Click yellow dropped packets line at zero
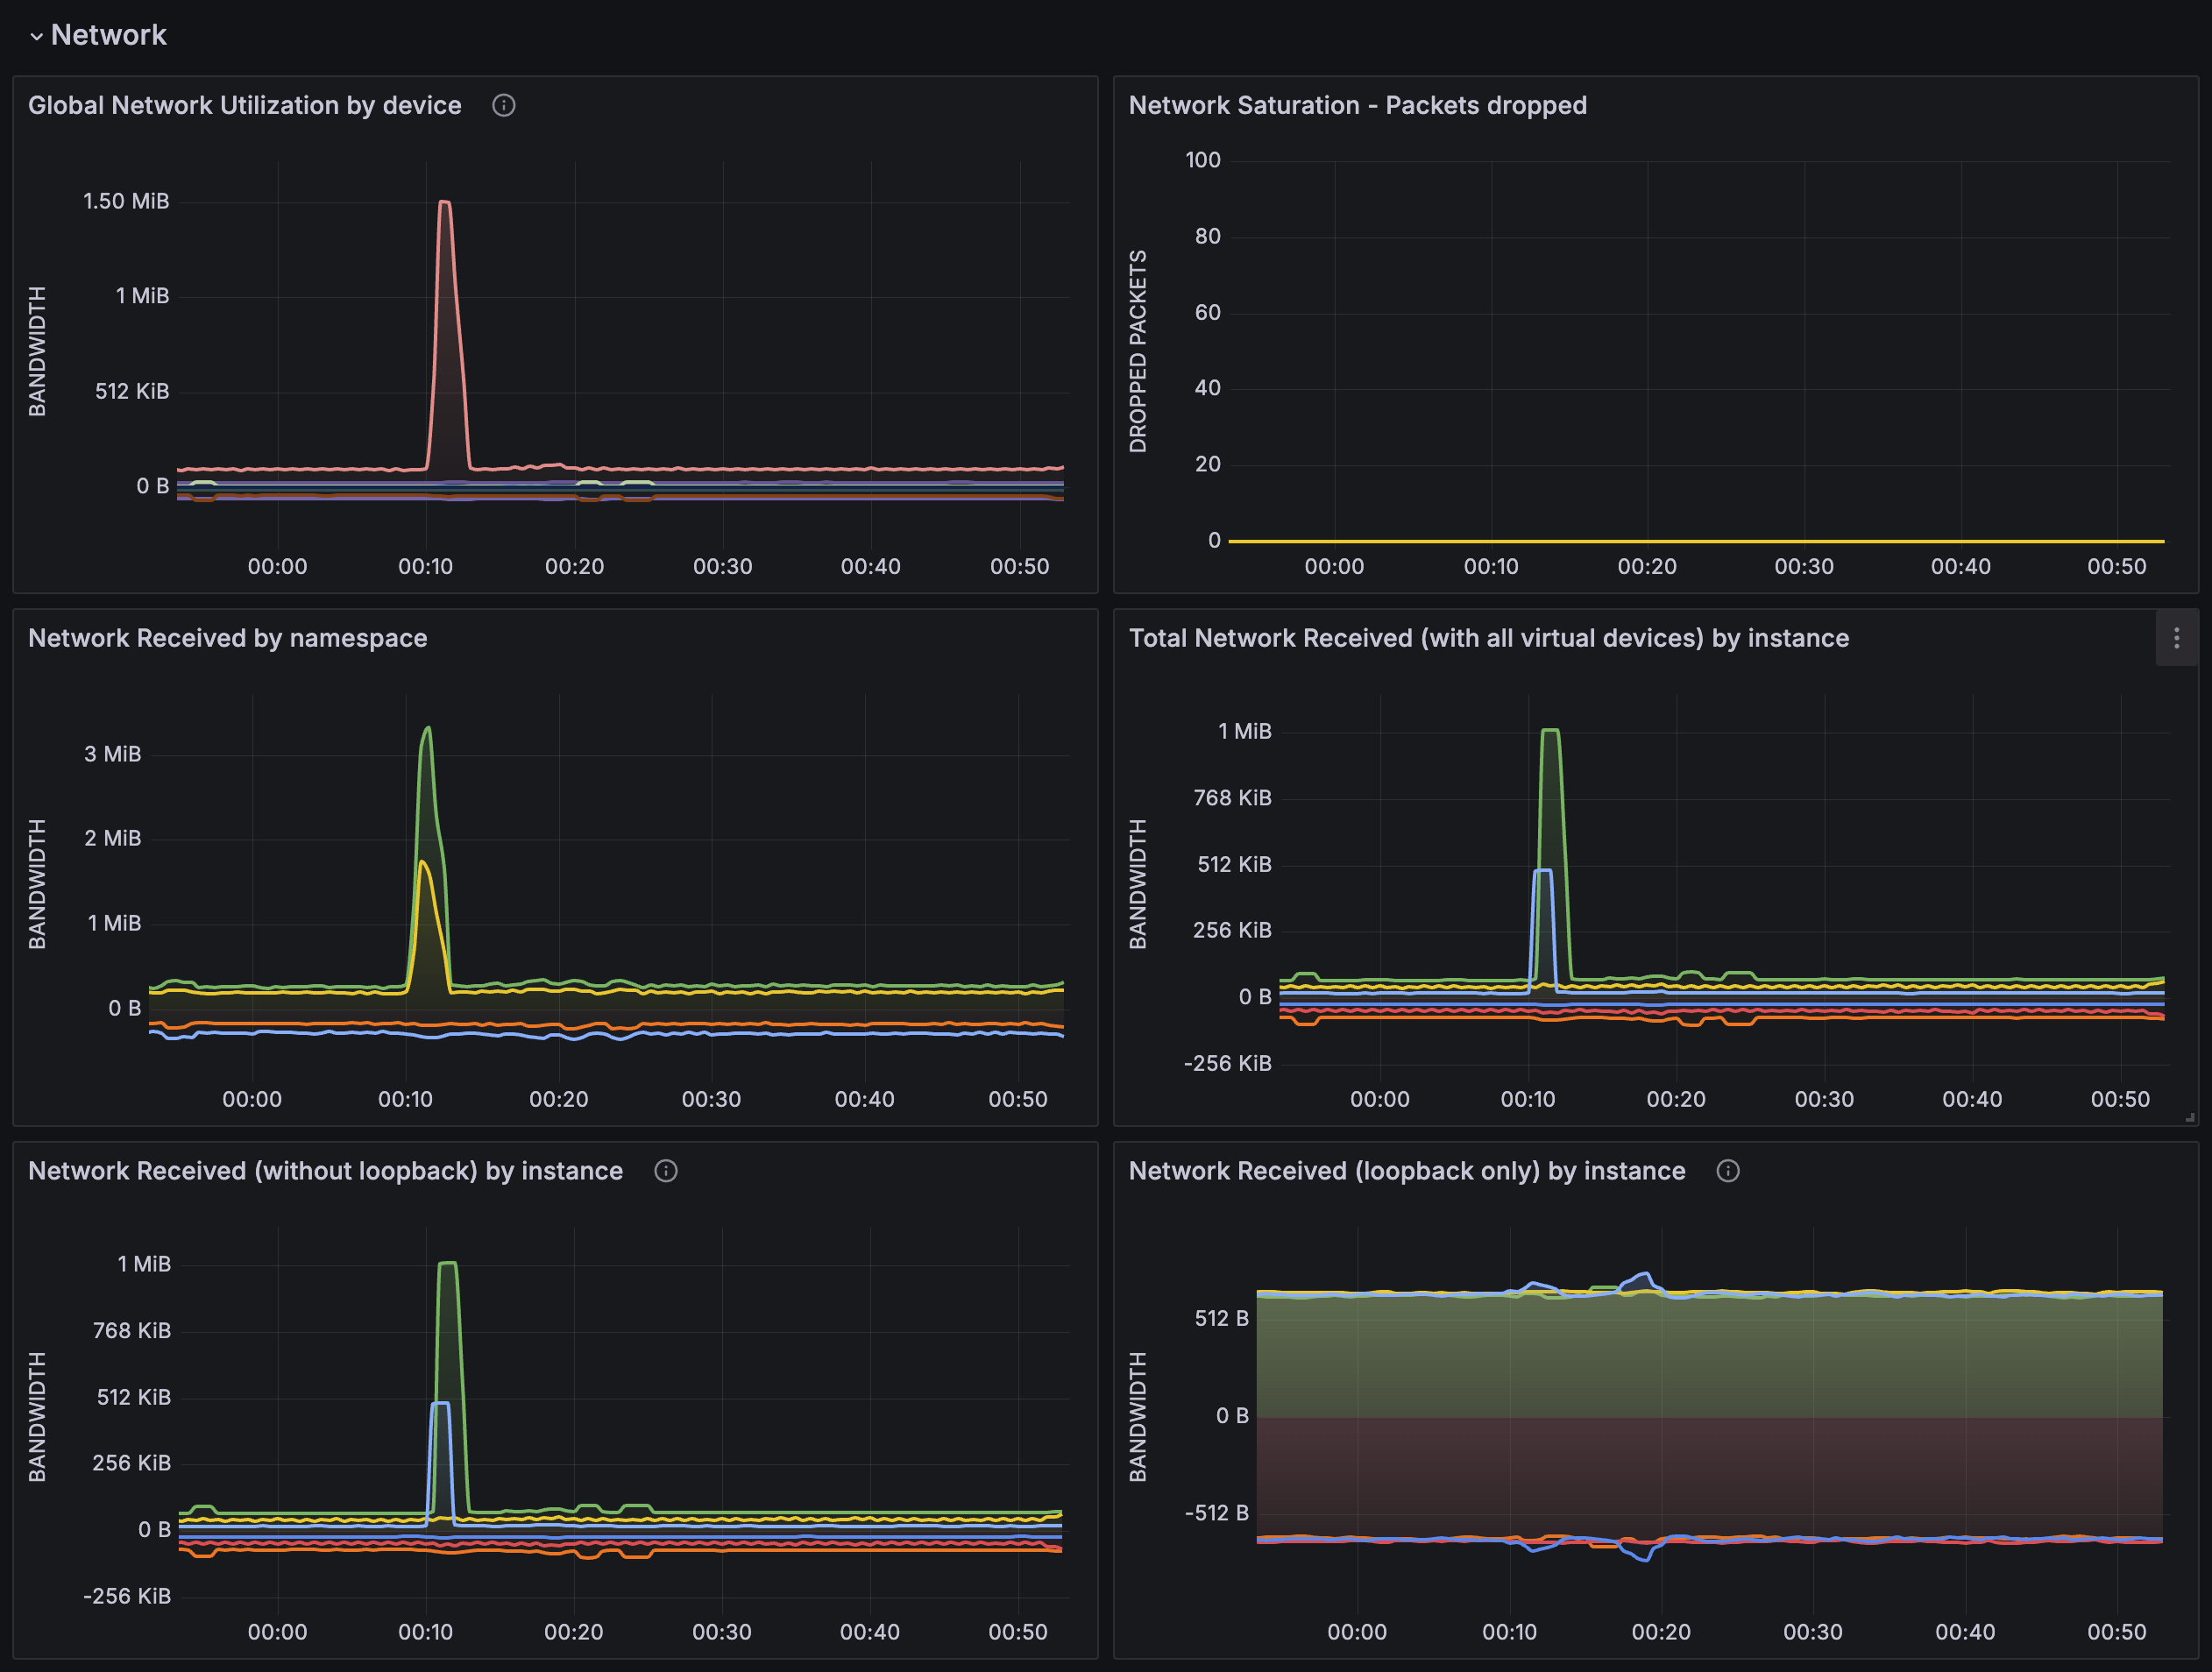This screenshot has width=2212, height=1672. (1700, 541)
